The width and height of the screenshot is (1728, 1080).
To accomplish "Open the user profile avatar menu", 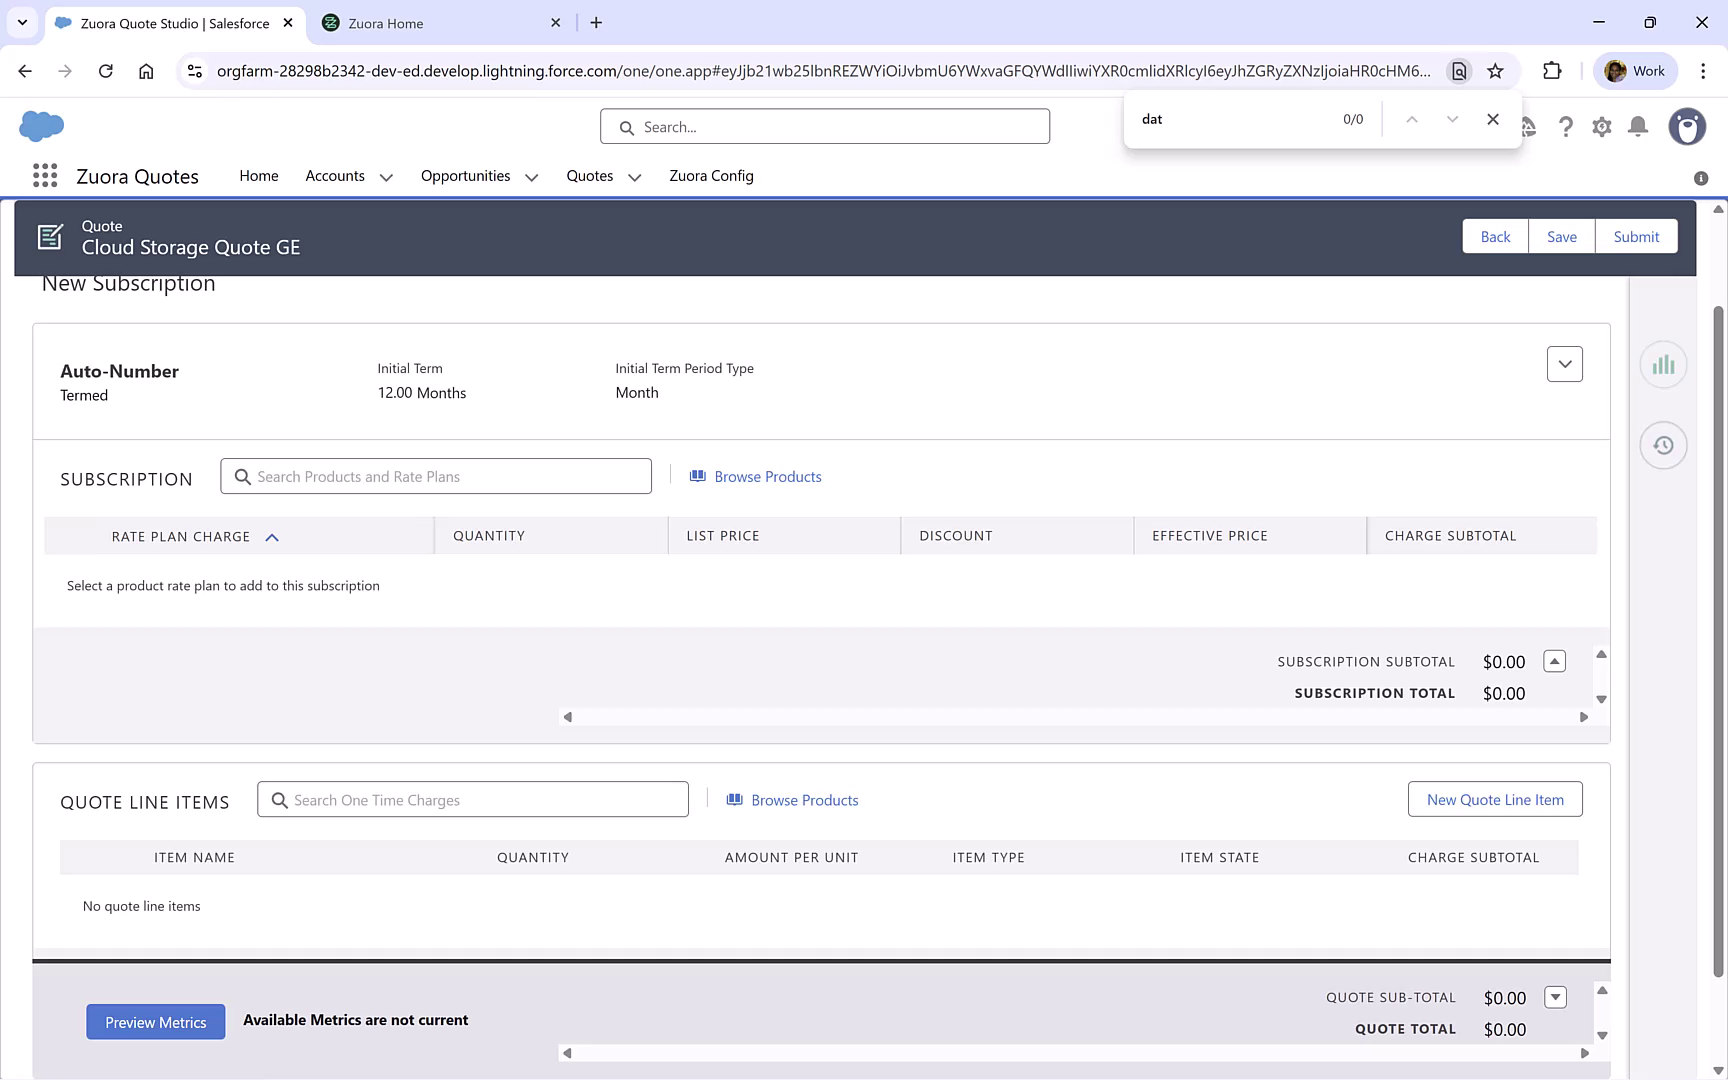I will point(1687,127).
